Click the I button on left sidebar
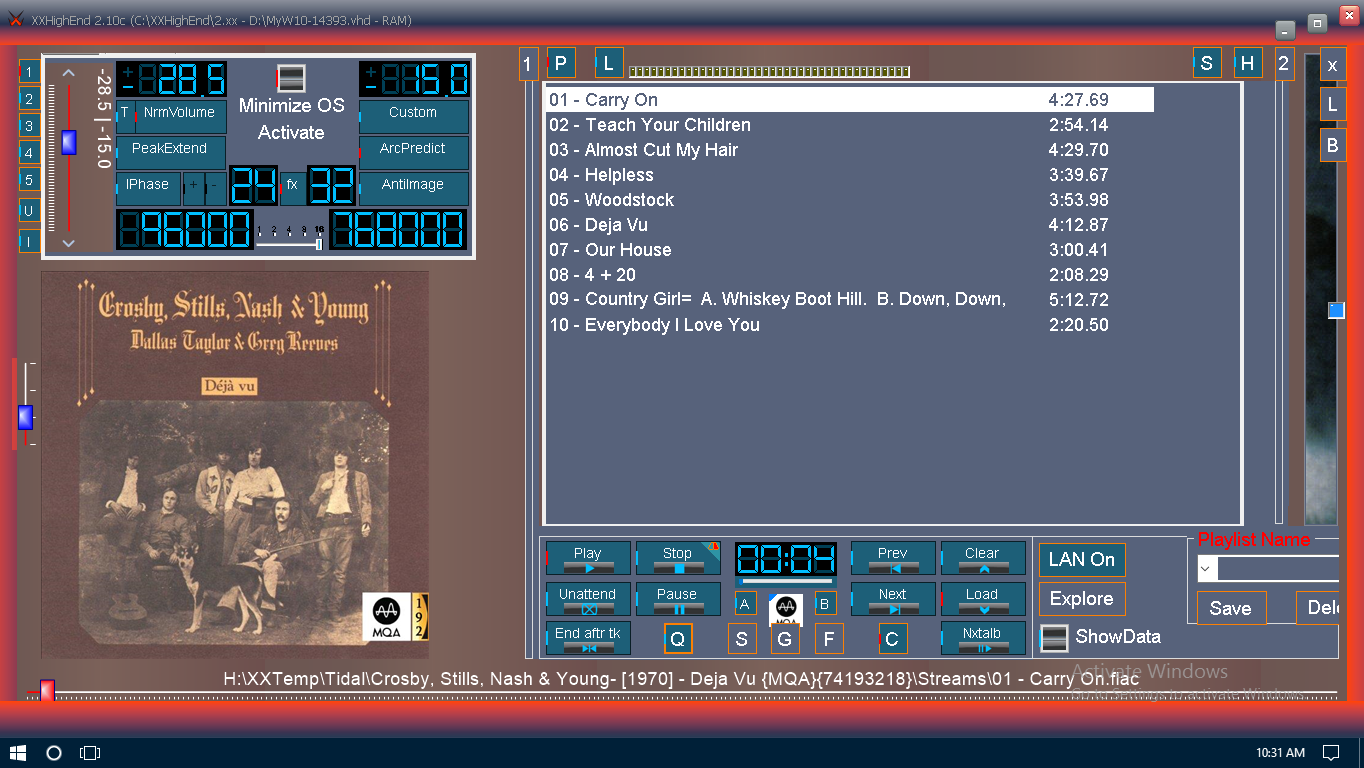The height and width of the screenshot is (768, 1364). click(x=30, y=241)
